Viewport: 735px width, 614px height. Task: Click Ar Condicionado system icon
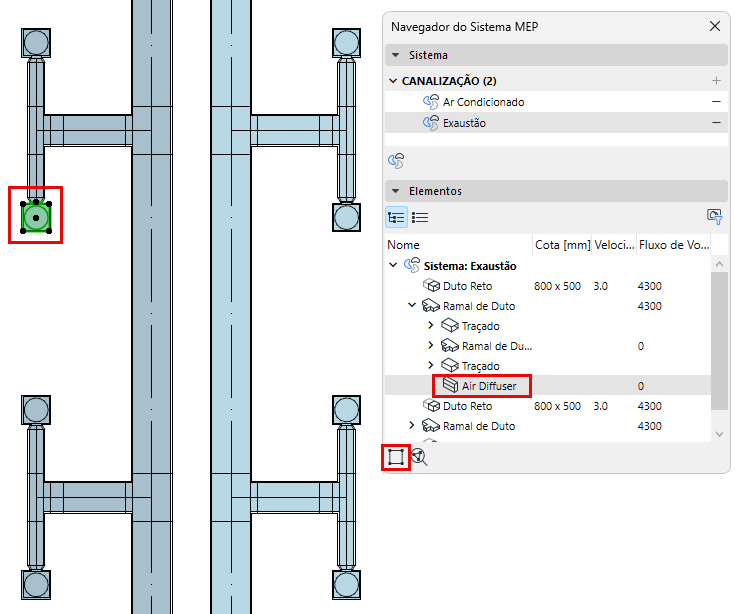[x=430, y=102]
